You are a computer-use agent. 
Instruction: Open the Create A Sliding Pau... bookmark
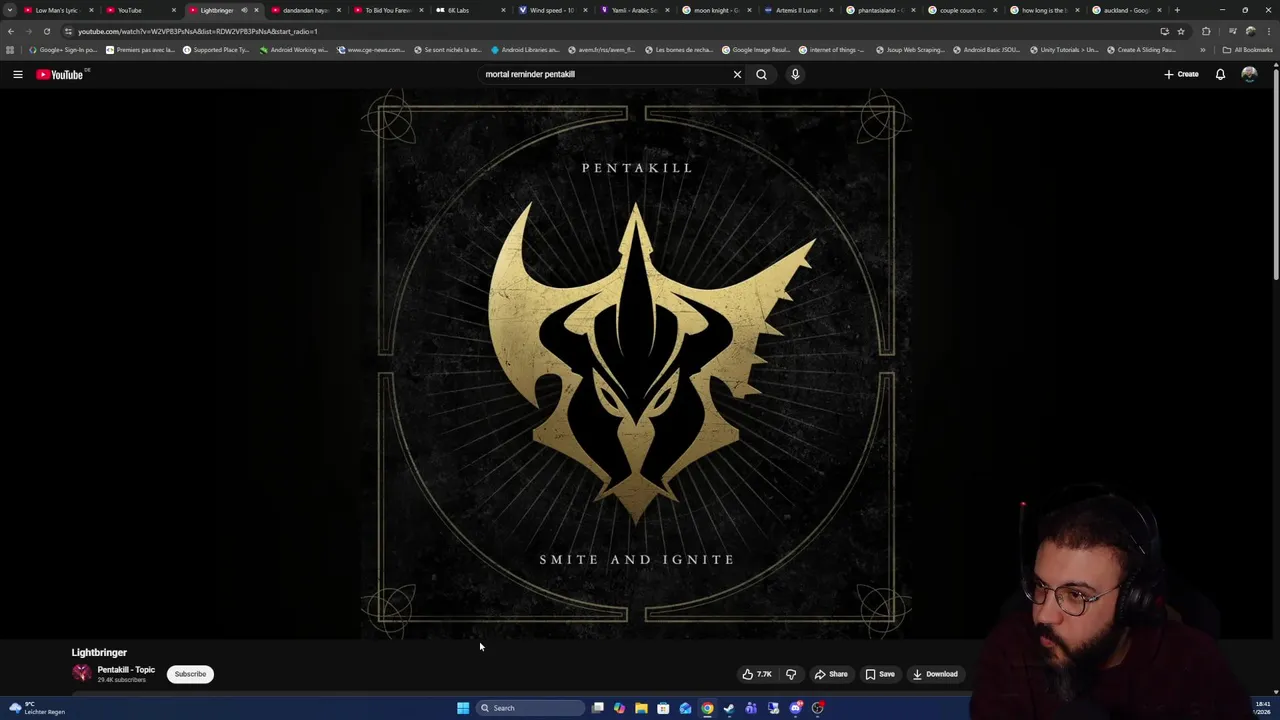1142,49
